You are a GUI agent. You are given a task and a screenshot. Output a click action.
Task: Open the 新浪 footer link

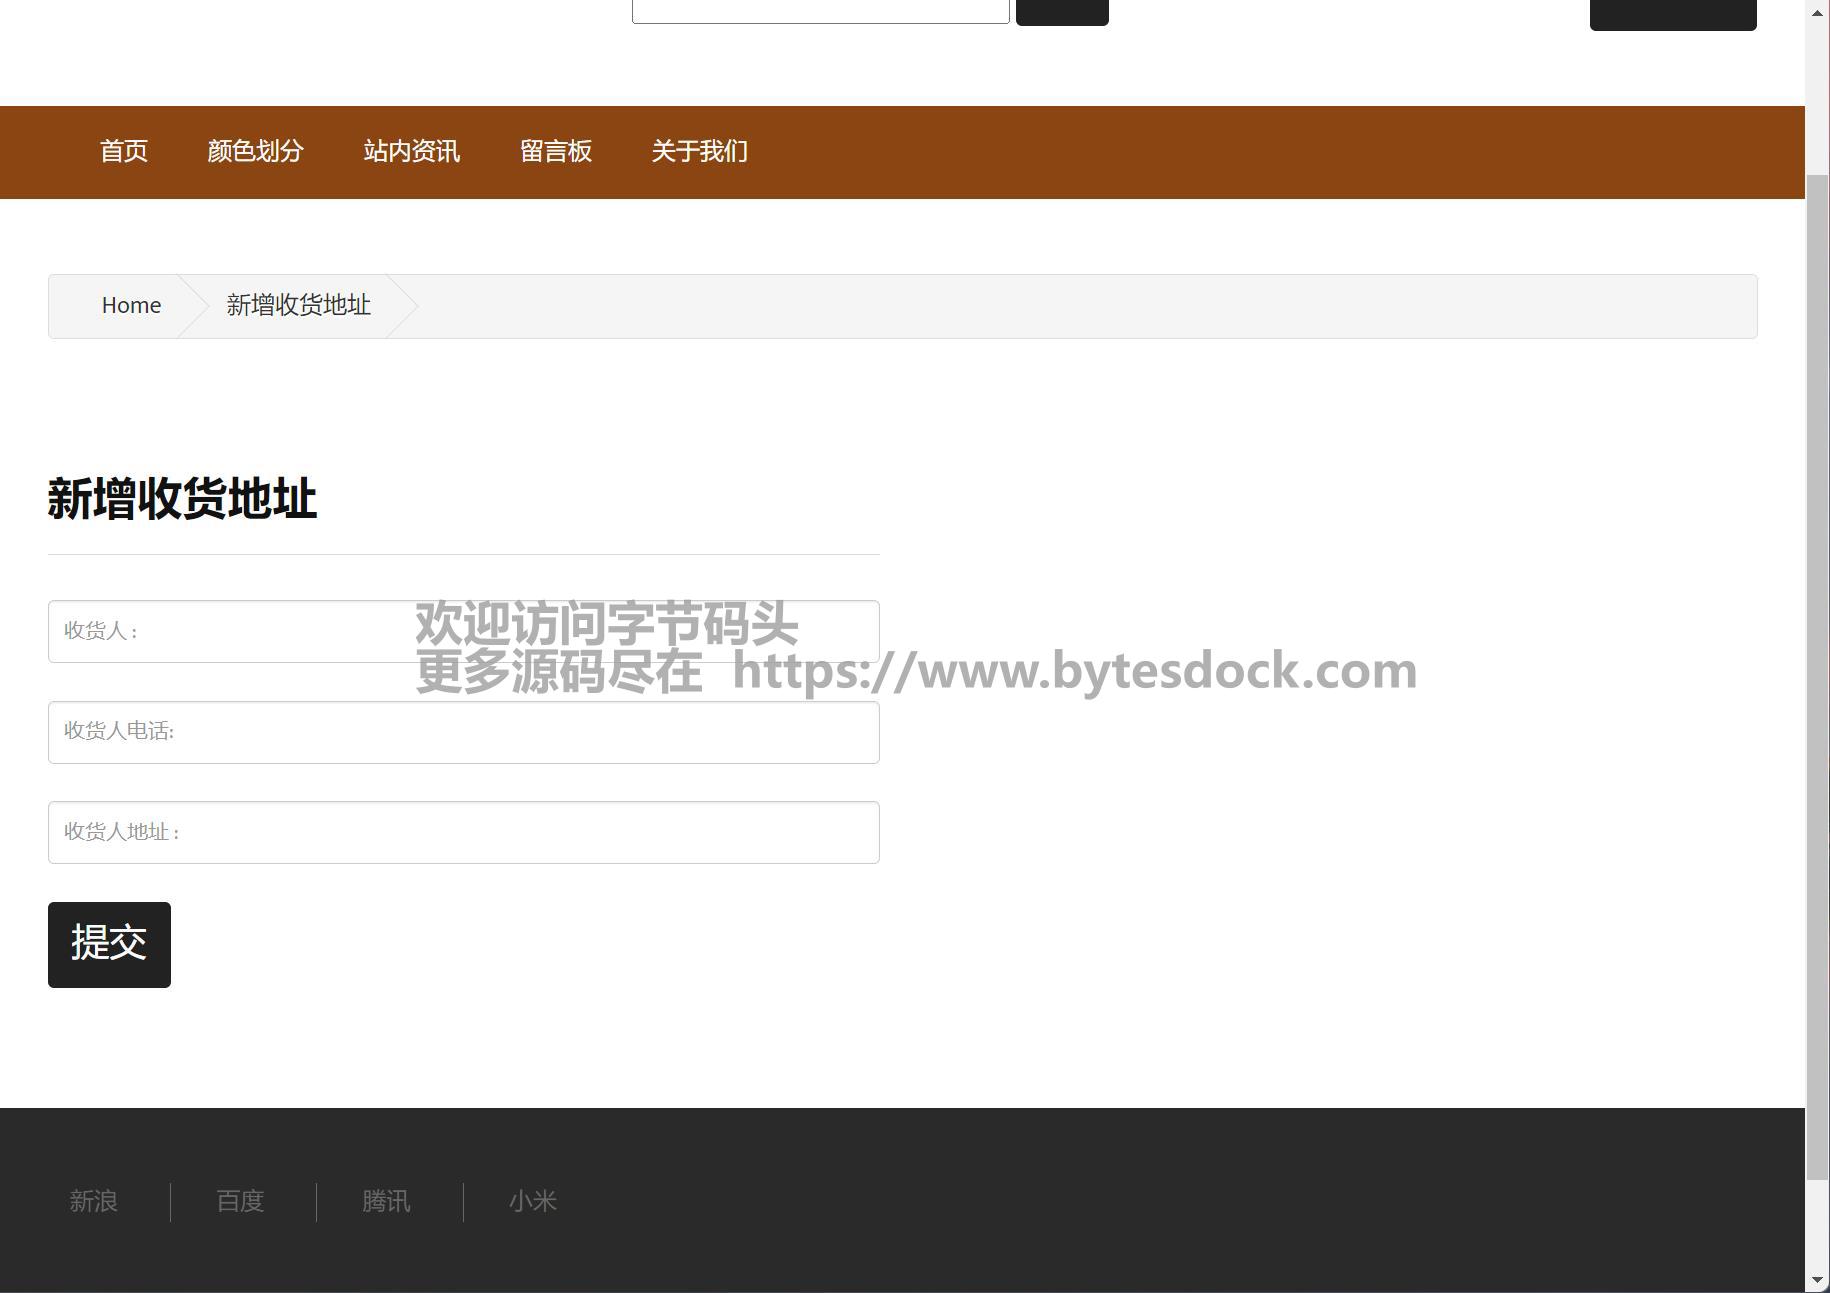coord(94,1201)
